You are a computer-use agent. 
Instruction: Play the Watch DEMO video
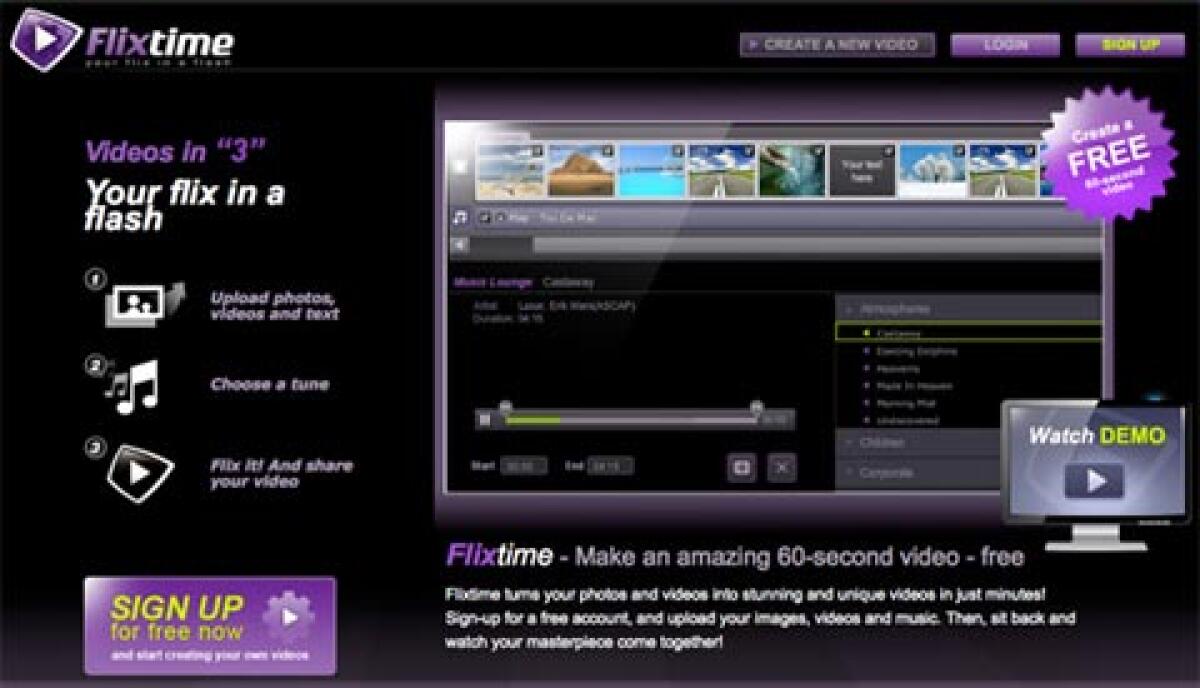point(1093,481)
